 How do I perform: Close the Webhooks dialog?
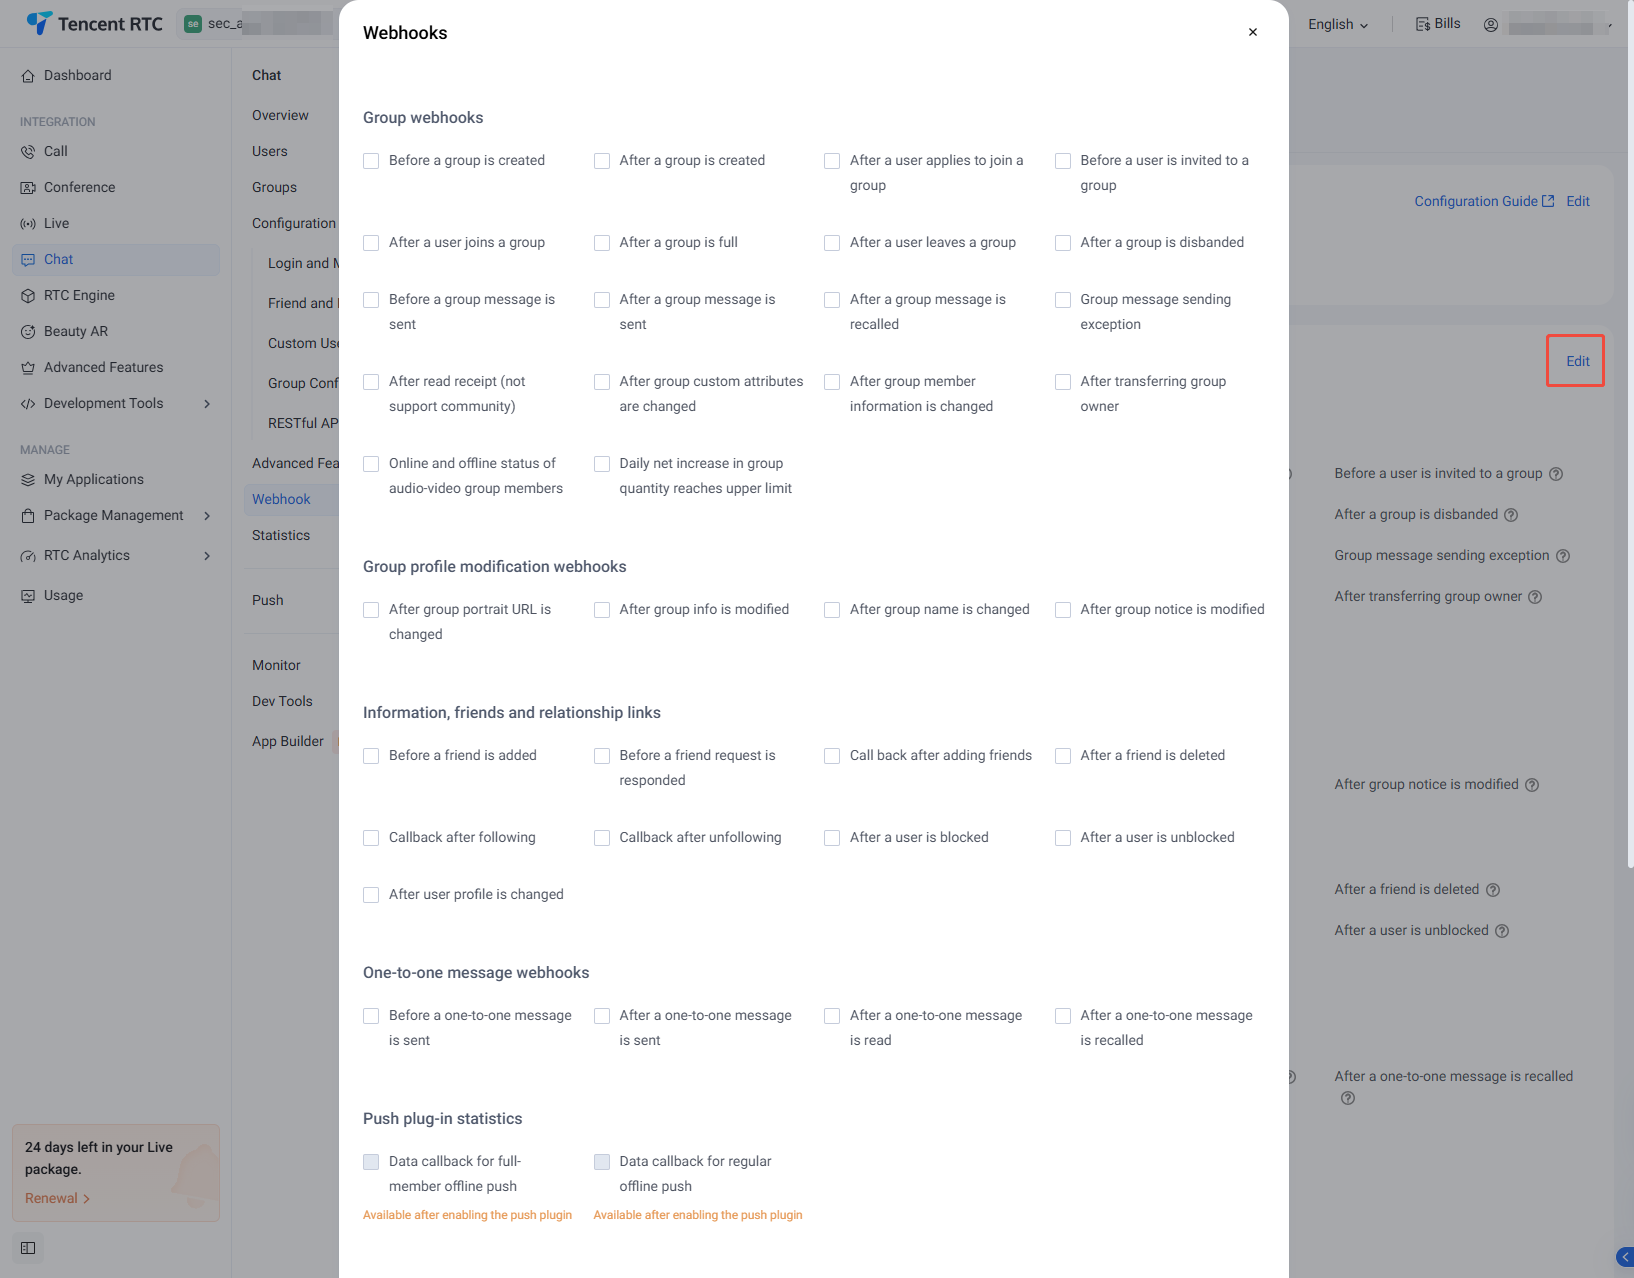1252,32
